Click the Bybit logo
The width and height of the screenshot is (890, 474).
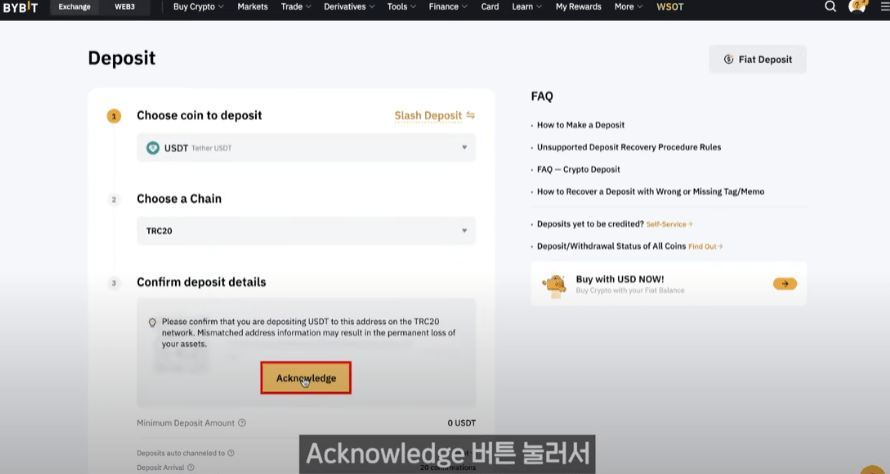tap(20, 7)
